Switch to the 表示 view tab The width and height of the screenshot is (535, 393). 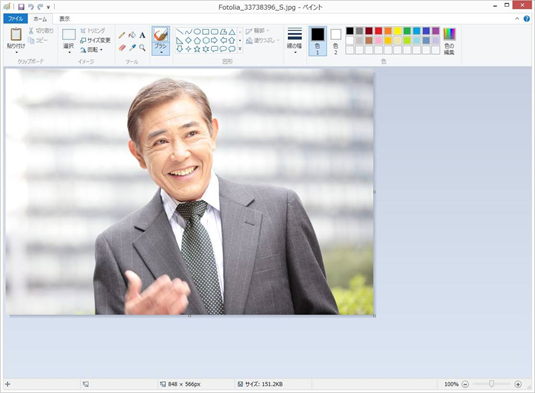point(65,19)
